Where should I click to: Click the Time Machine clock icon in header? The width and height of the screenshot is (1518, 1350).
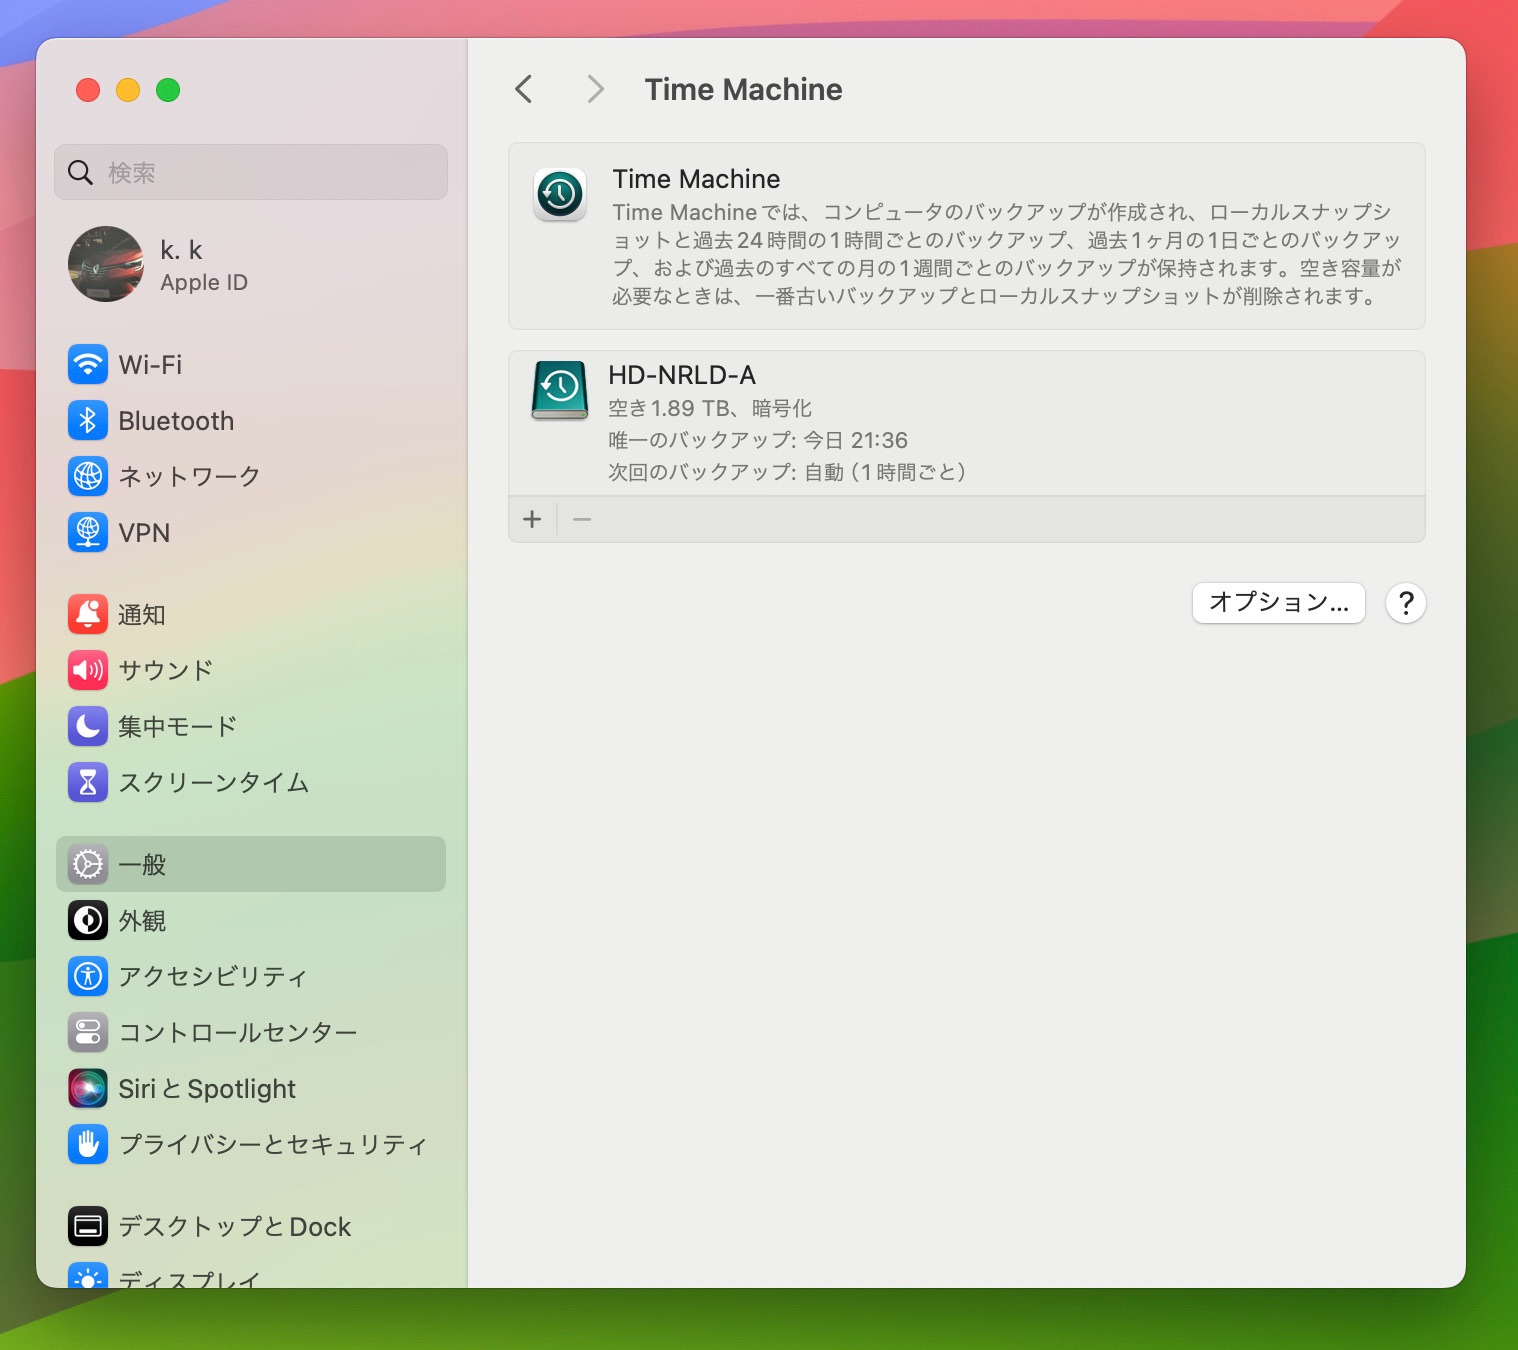[x=560, y=194]
